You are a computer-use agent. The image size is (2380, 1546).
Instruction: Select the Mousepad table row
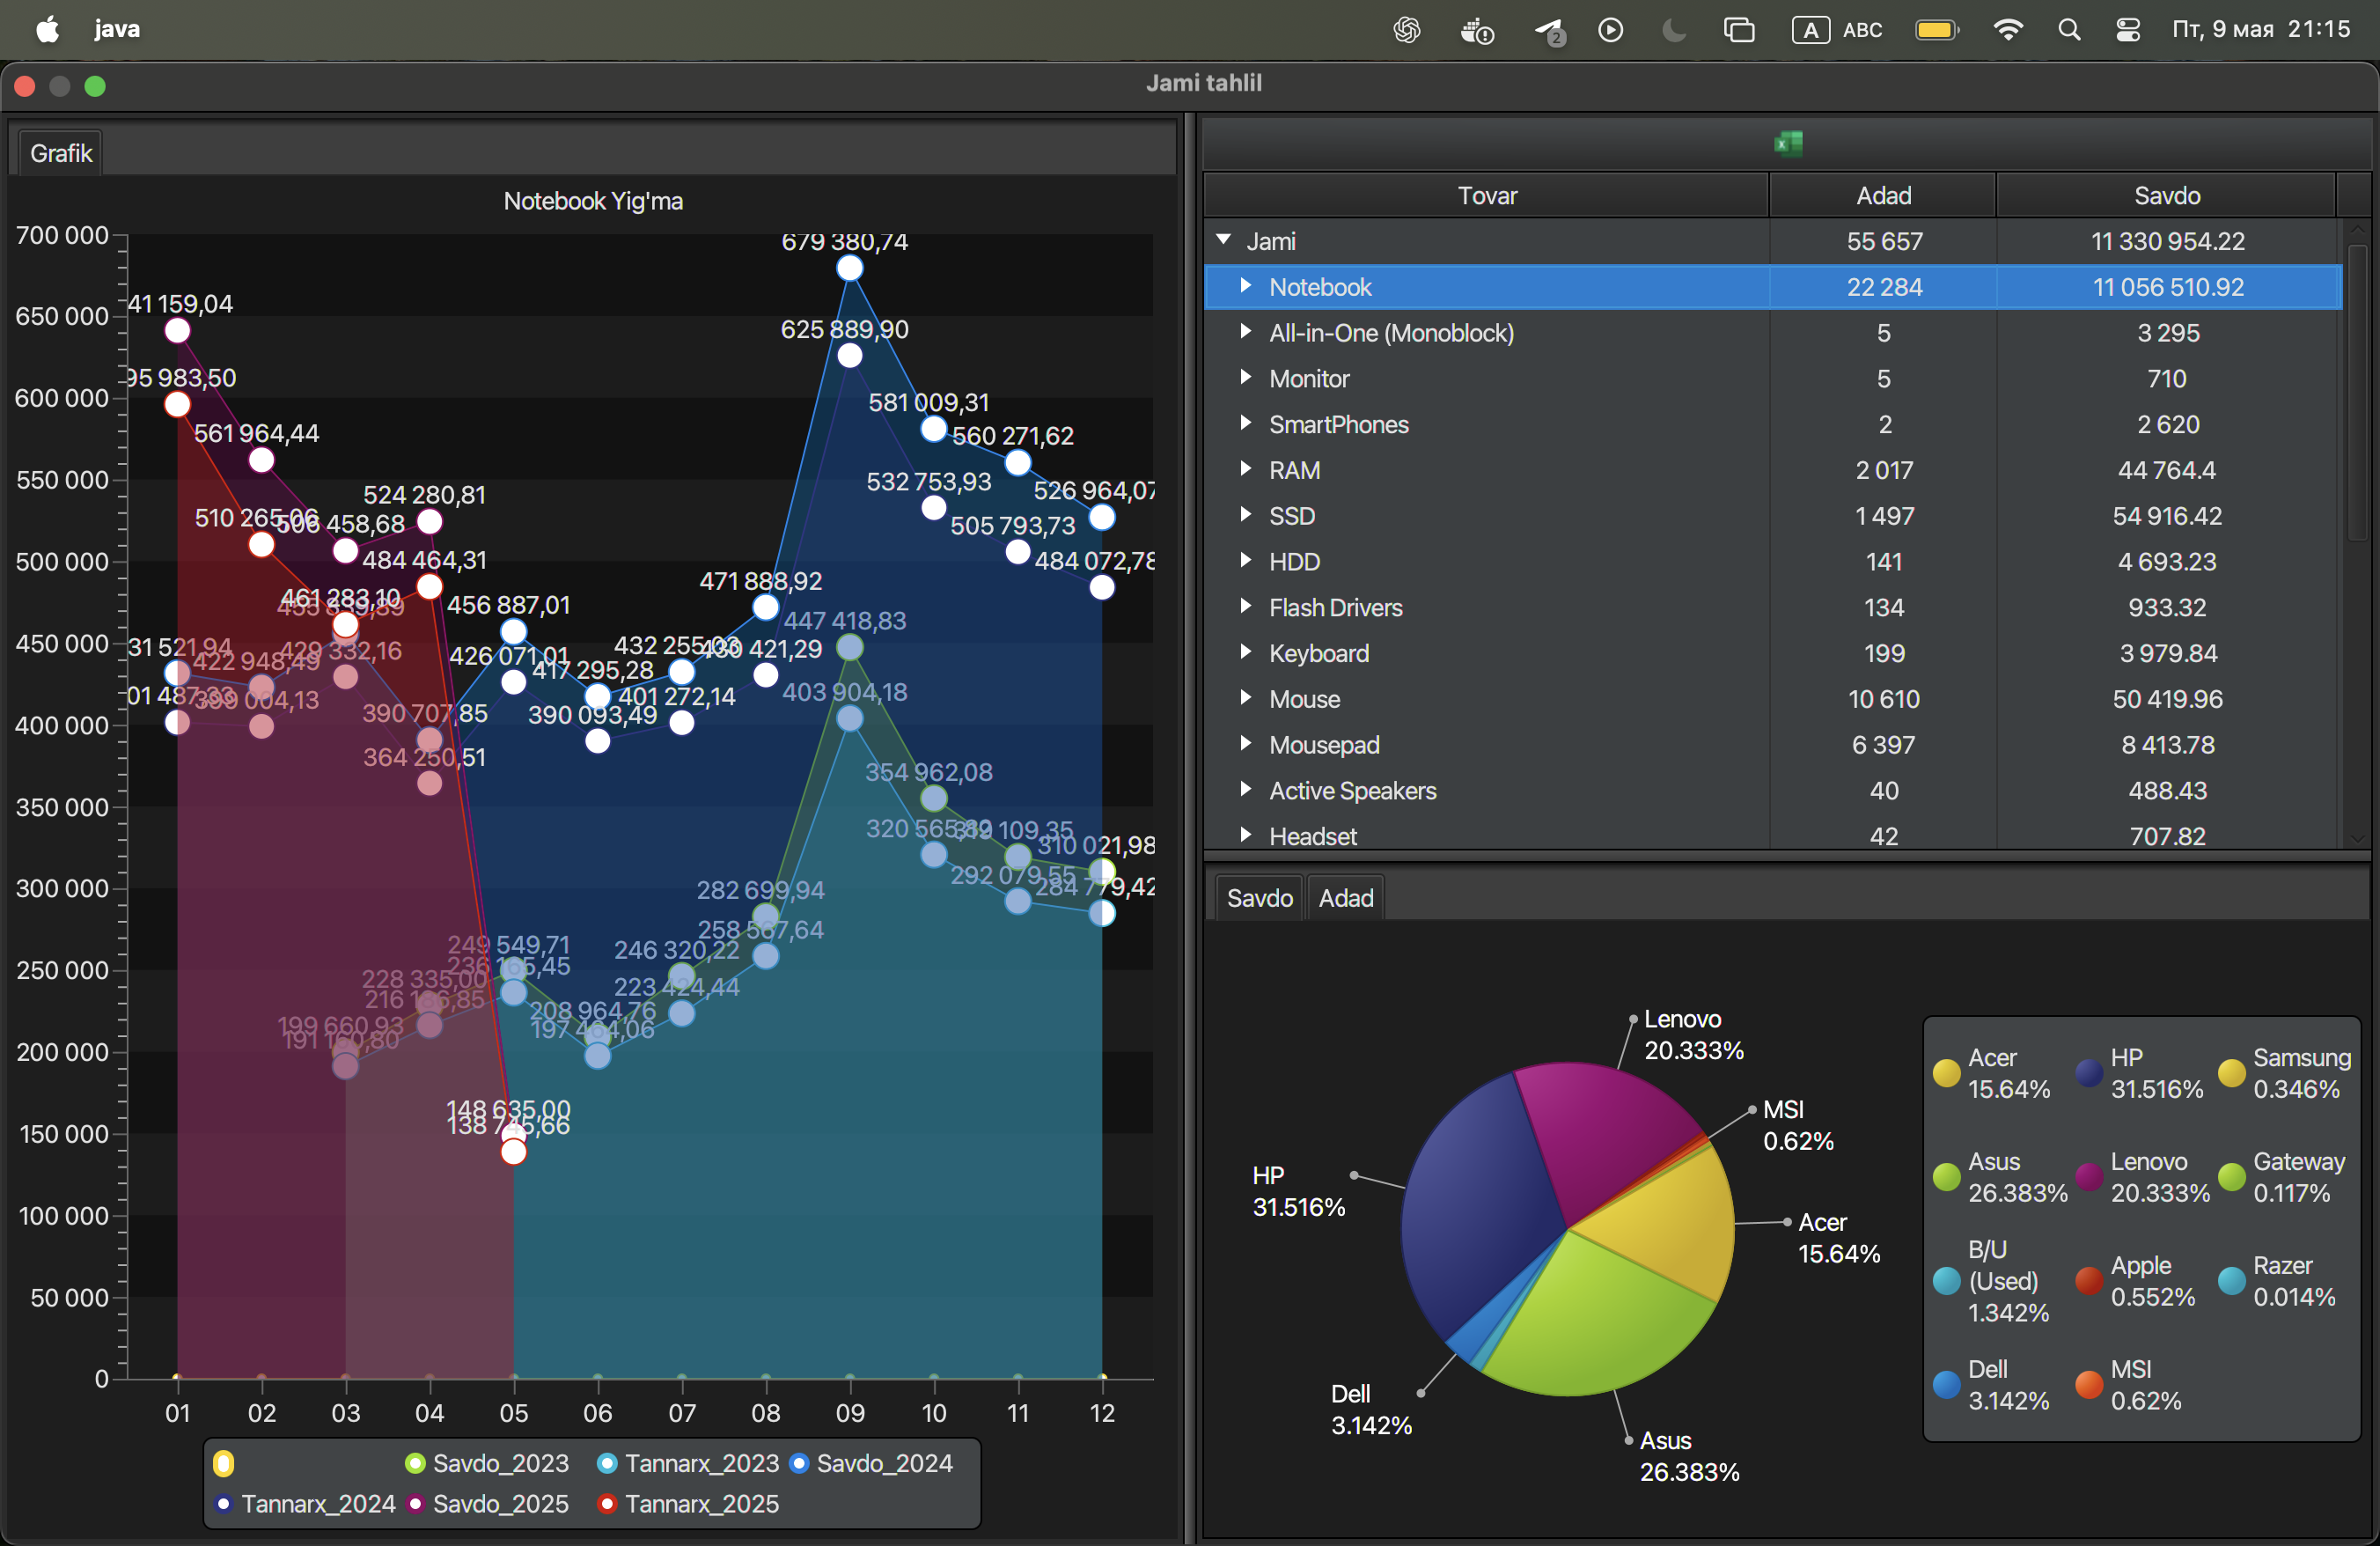(1773, 745)
